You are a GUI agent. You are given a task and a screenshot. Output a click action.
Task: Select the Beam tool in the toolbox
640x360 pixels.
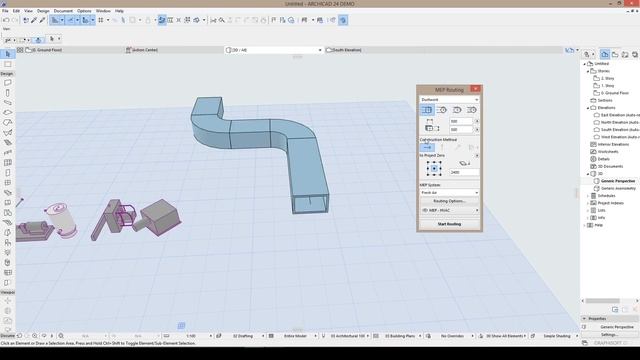click(7, 102)
